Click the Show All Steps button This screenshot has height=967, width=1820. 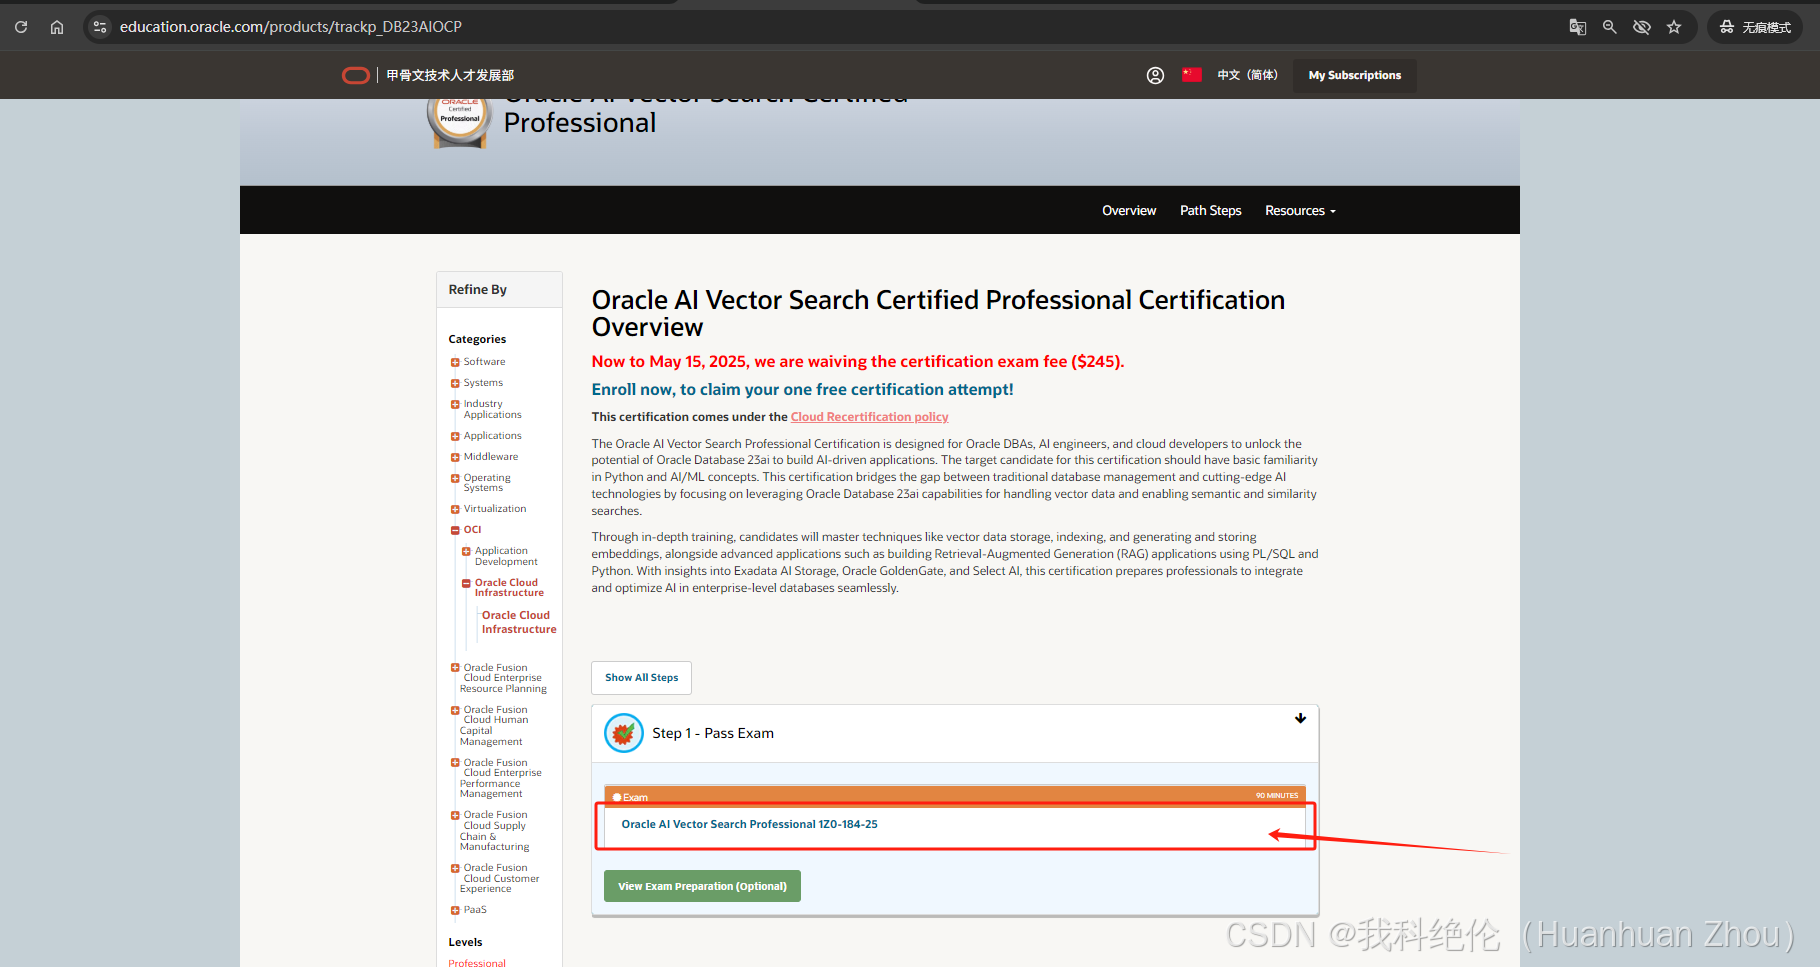pos(641,677)
